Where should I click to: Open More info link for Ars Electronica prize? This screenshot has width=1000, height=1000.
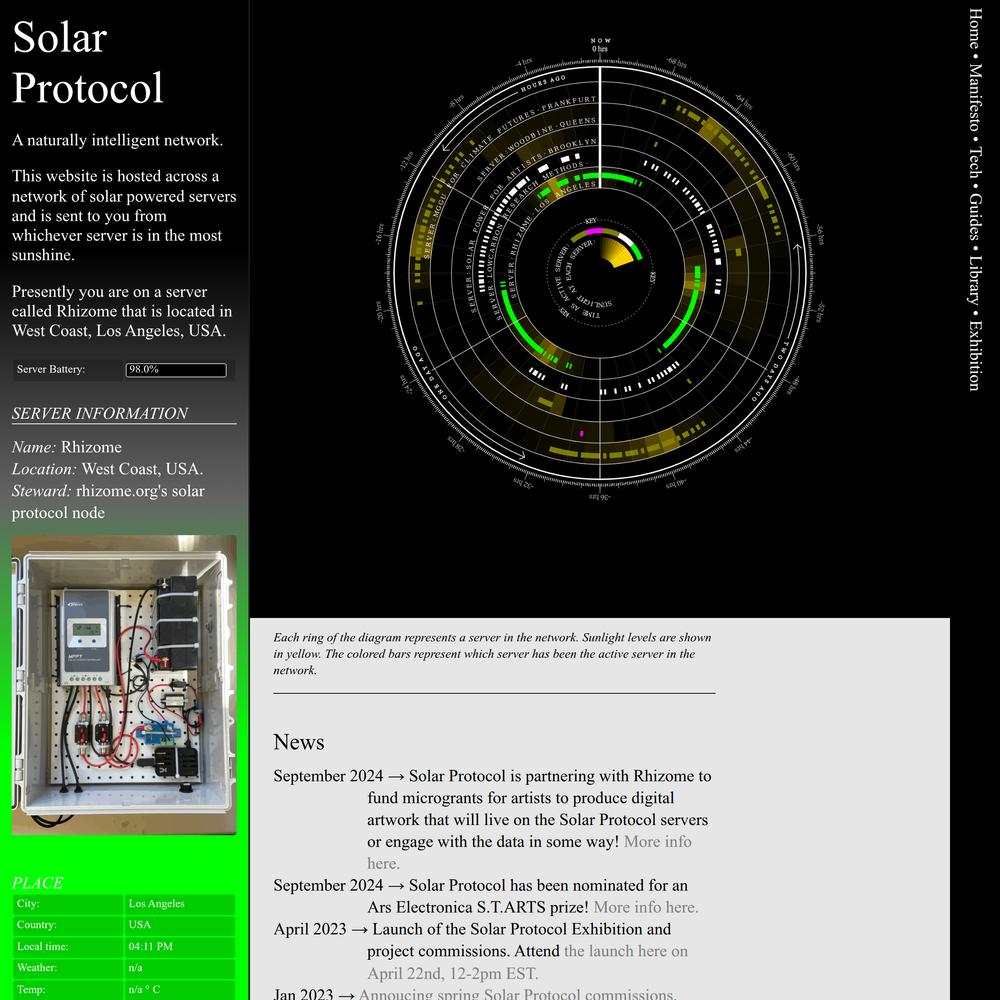coord(645,907)
